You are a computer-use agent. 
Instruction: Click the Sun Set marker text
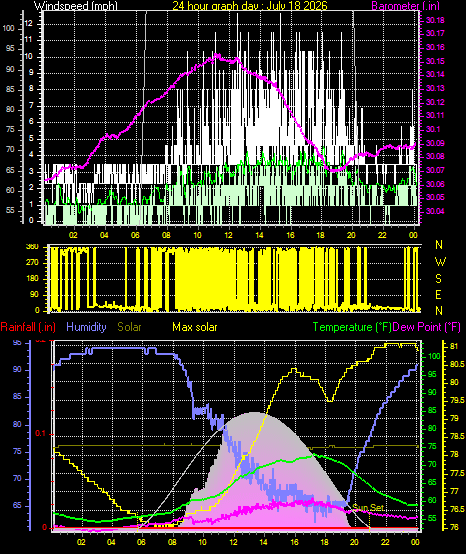pos(368,508)
